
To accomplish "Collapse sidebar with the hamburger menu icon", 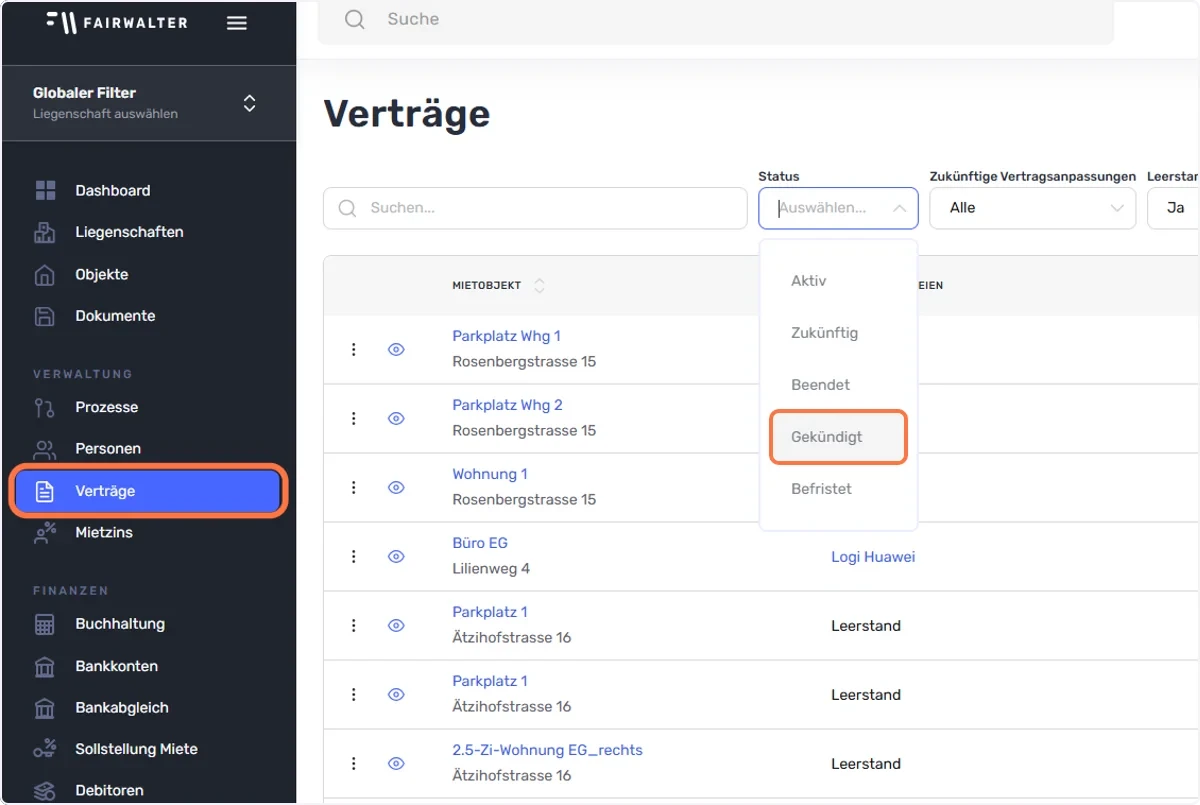I will click(237, 23).
